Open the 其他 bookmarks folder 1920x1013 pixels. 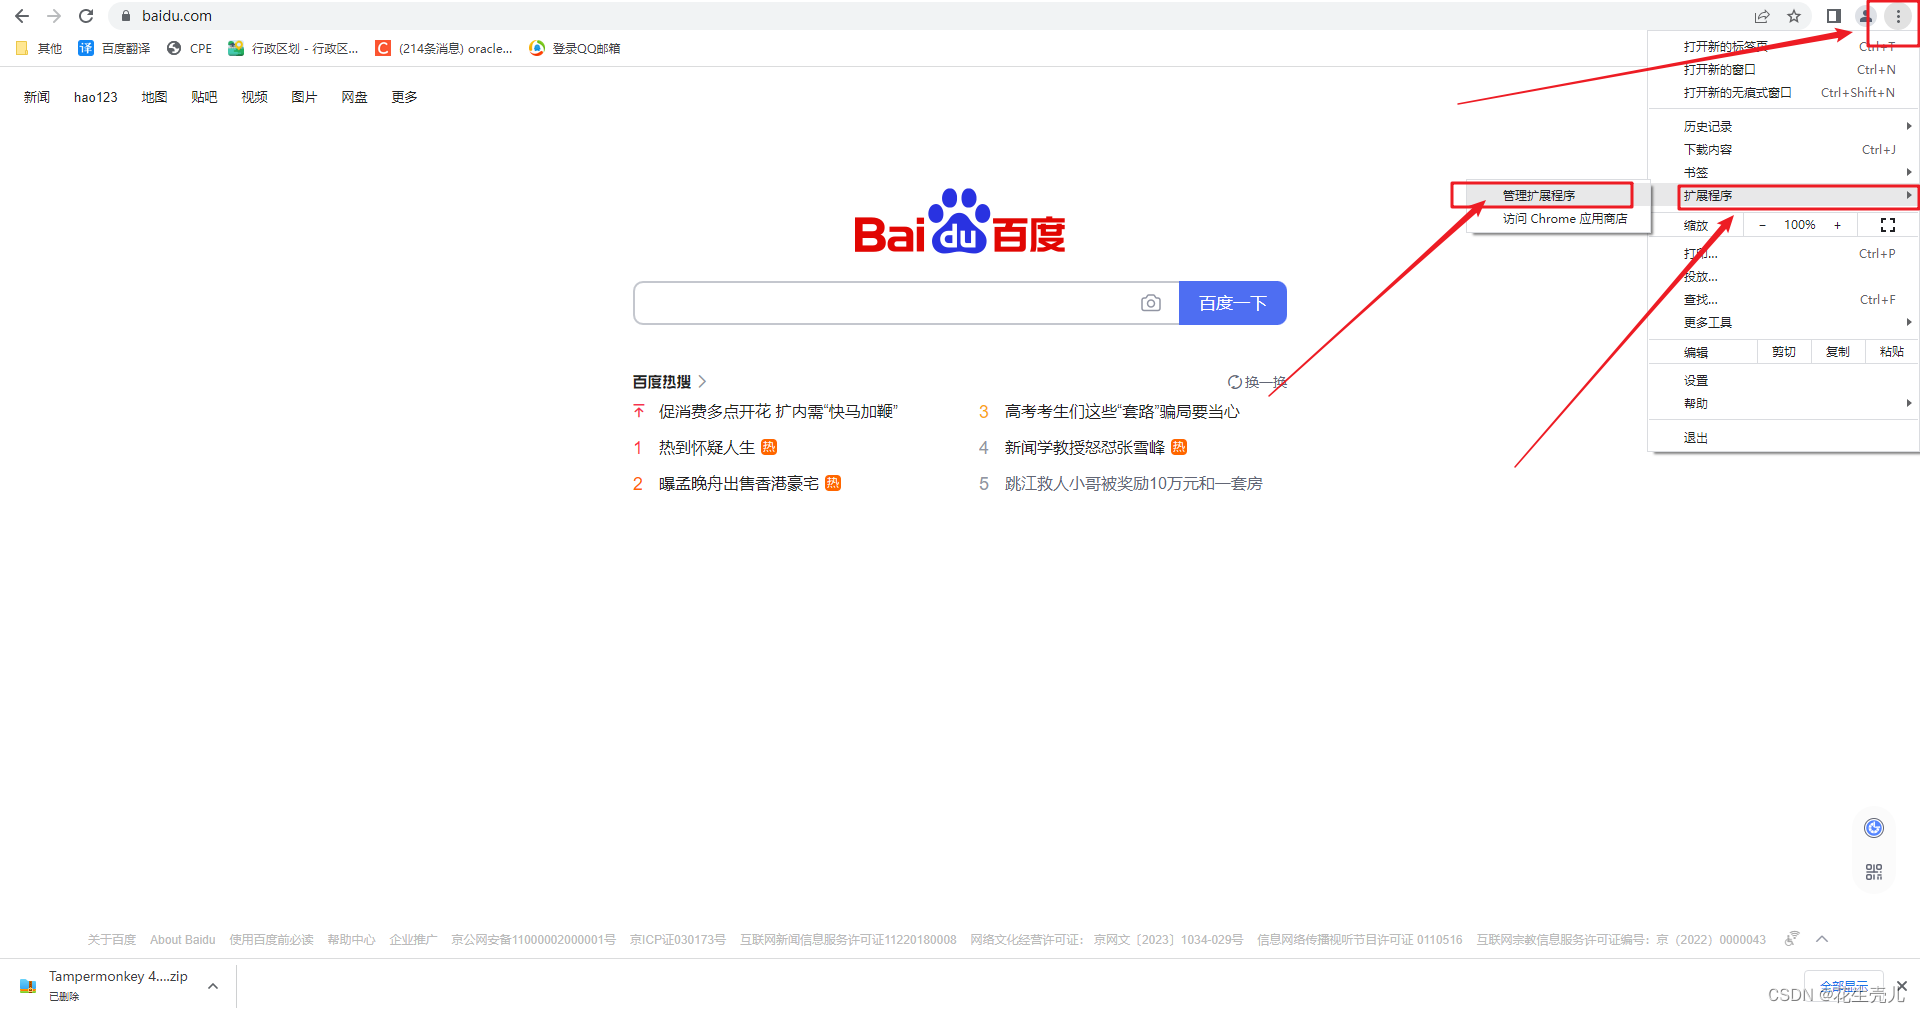pos(39,48)
